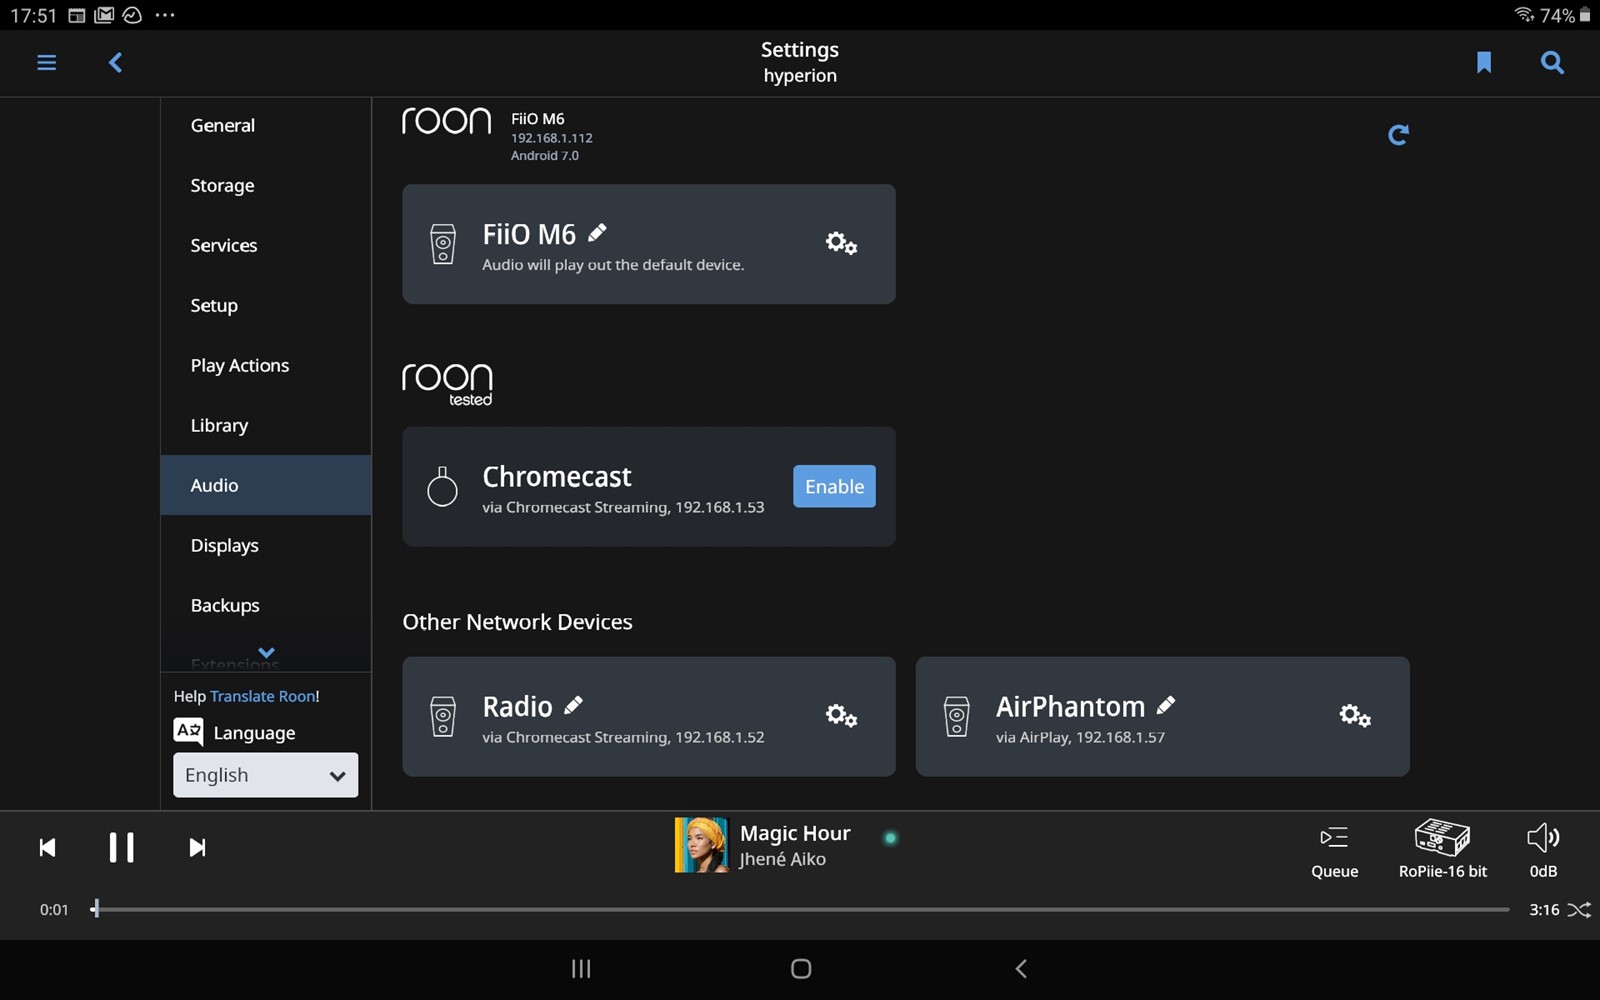The image size is (1600, 1000).
Task: Open the search magnifier
Action: coord(1552,63)
